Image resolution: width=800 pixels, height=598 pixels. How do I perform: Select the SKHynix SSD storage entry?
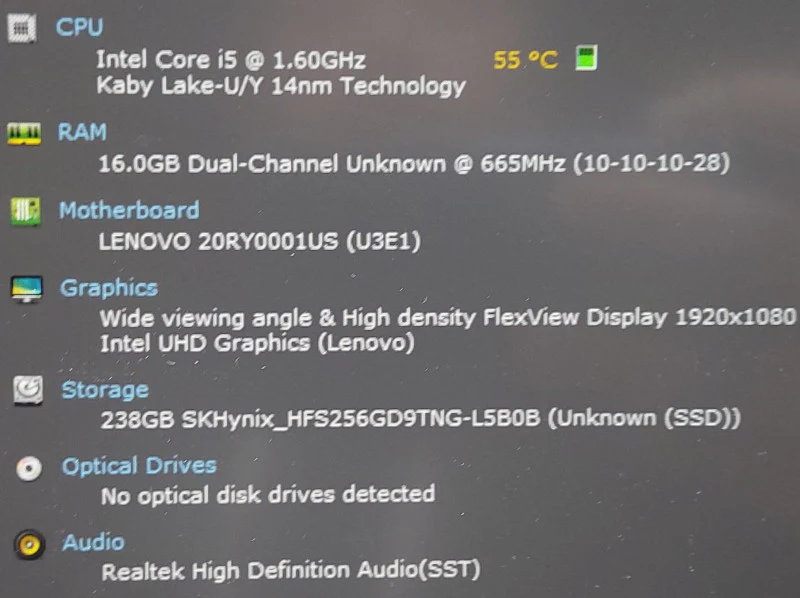420,419
